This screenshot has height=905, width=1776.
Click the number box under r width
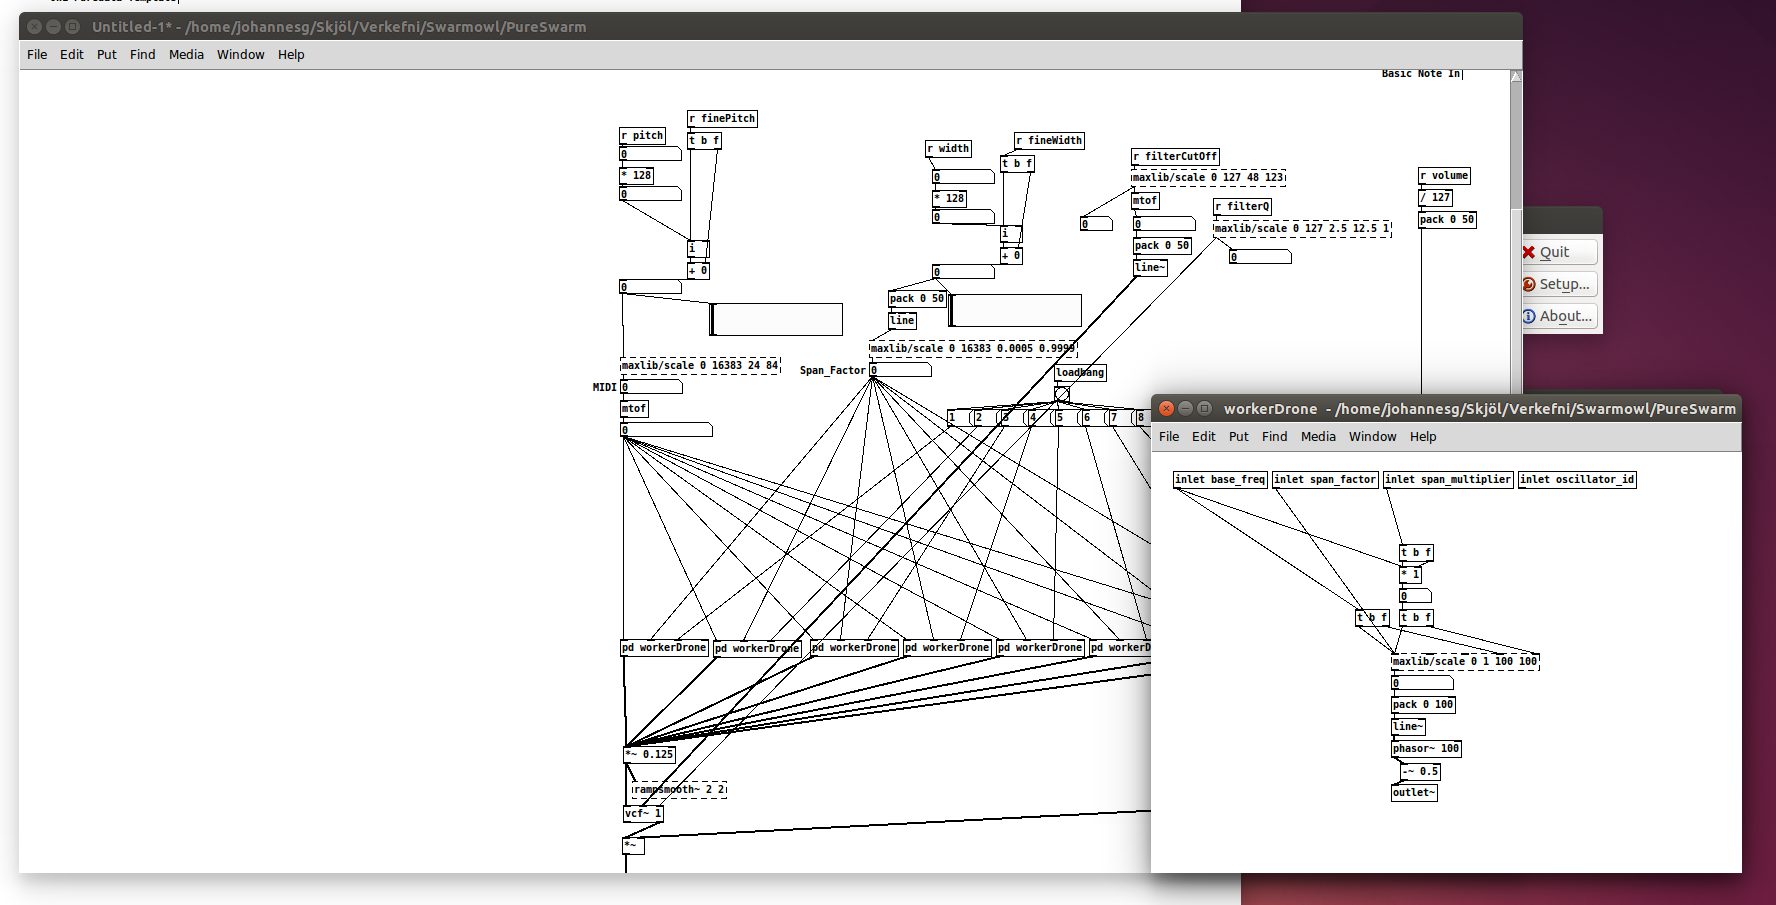pyautogui.click(x=963, y=177)
